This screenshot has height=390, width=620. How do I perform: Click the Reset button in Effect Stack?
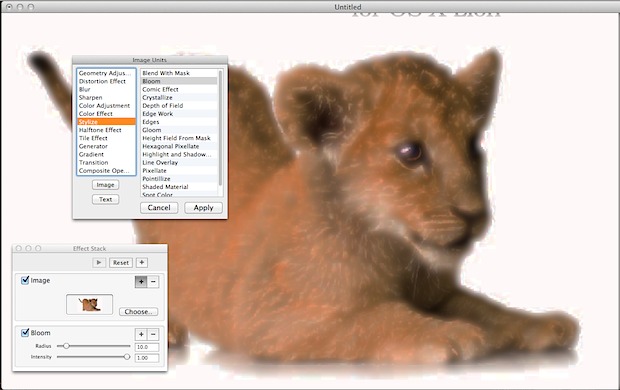click(121, 262)
